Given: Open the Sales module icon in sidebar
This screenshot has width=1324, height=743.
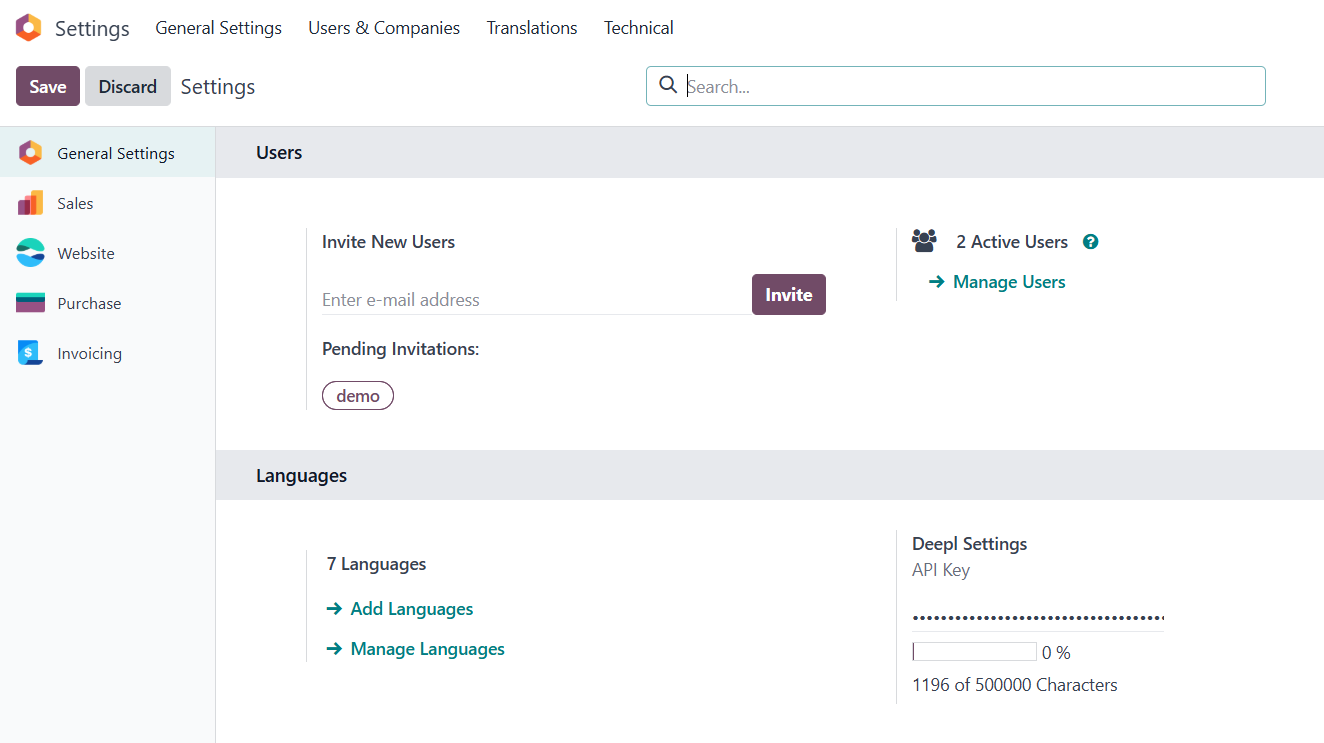Looking at the screenshot, I should (30, 203).
